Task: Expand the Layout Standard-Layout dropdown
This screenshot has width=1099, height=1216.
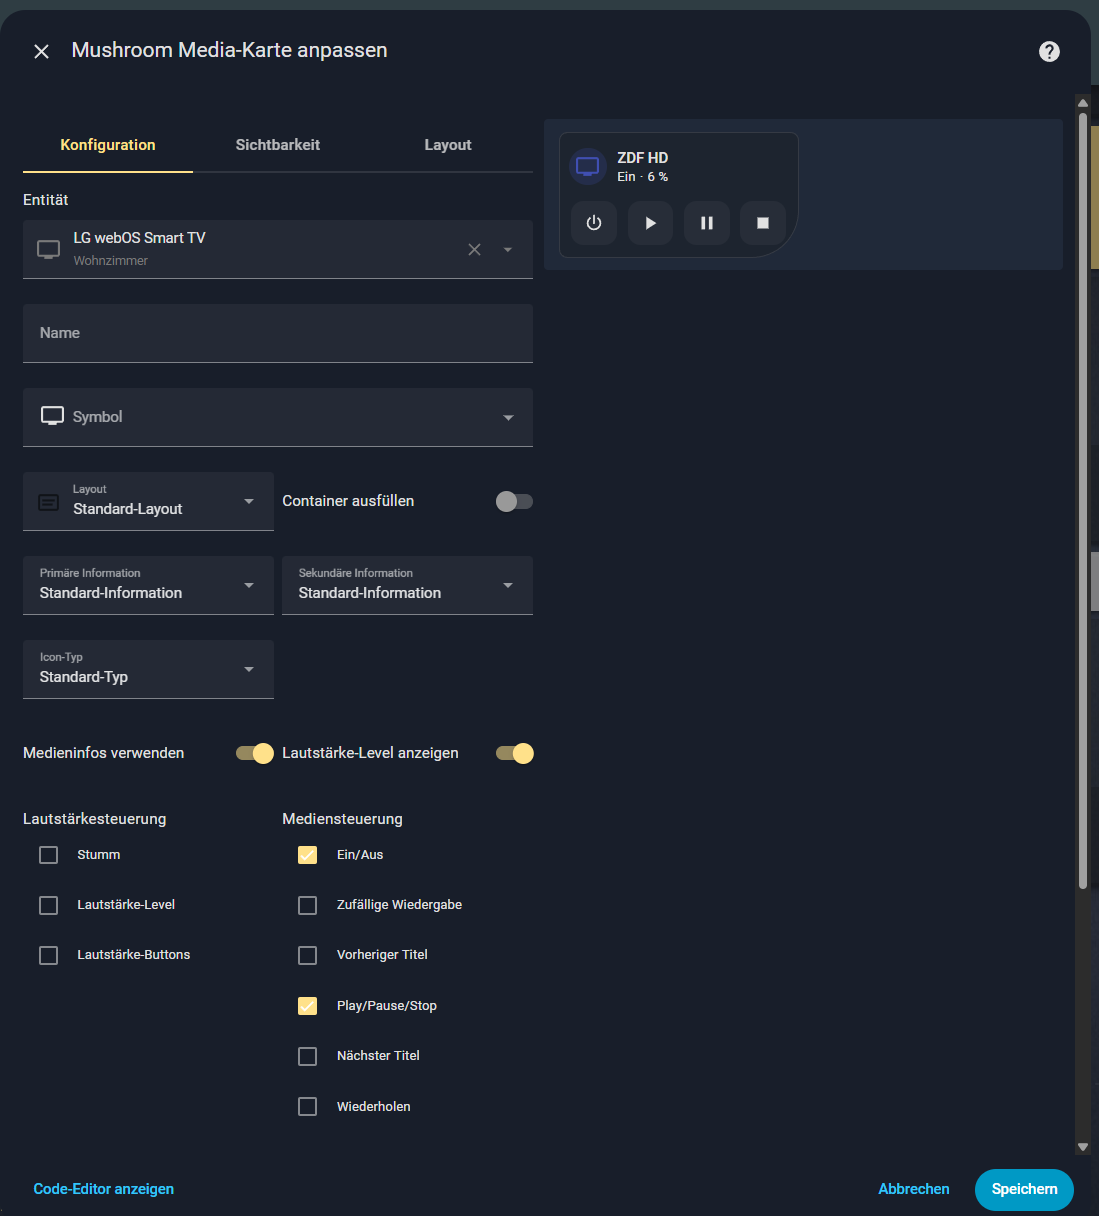Action: coord(148,502)
